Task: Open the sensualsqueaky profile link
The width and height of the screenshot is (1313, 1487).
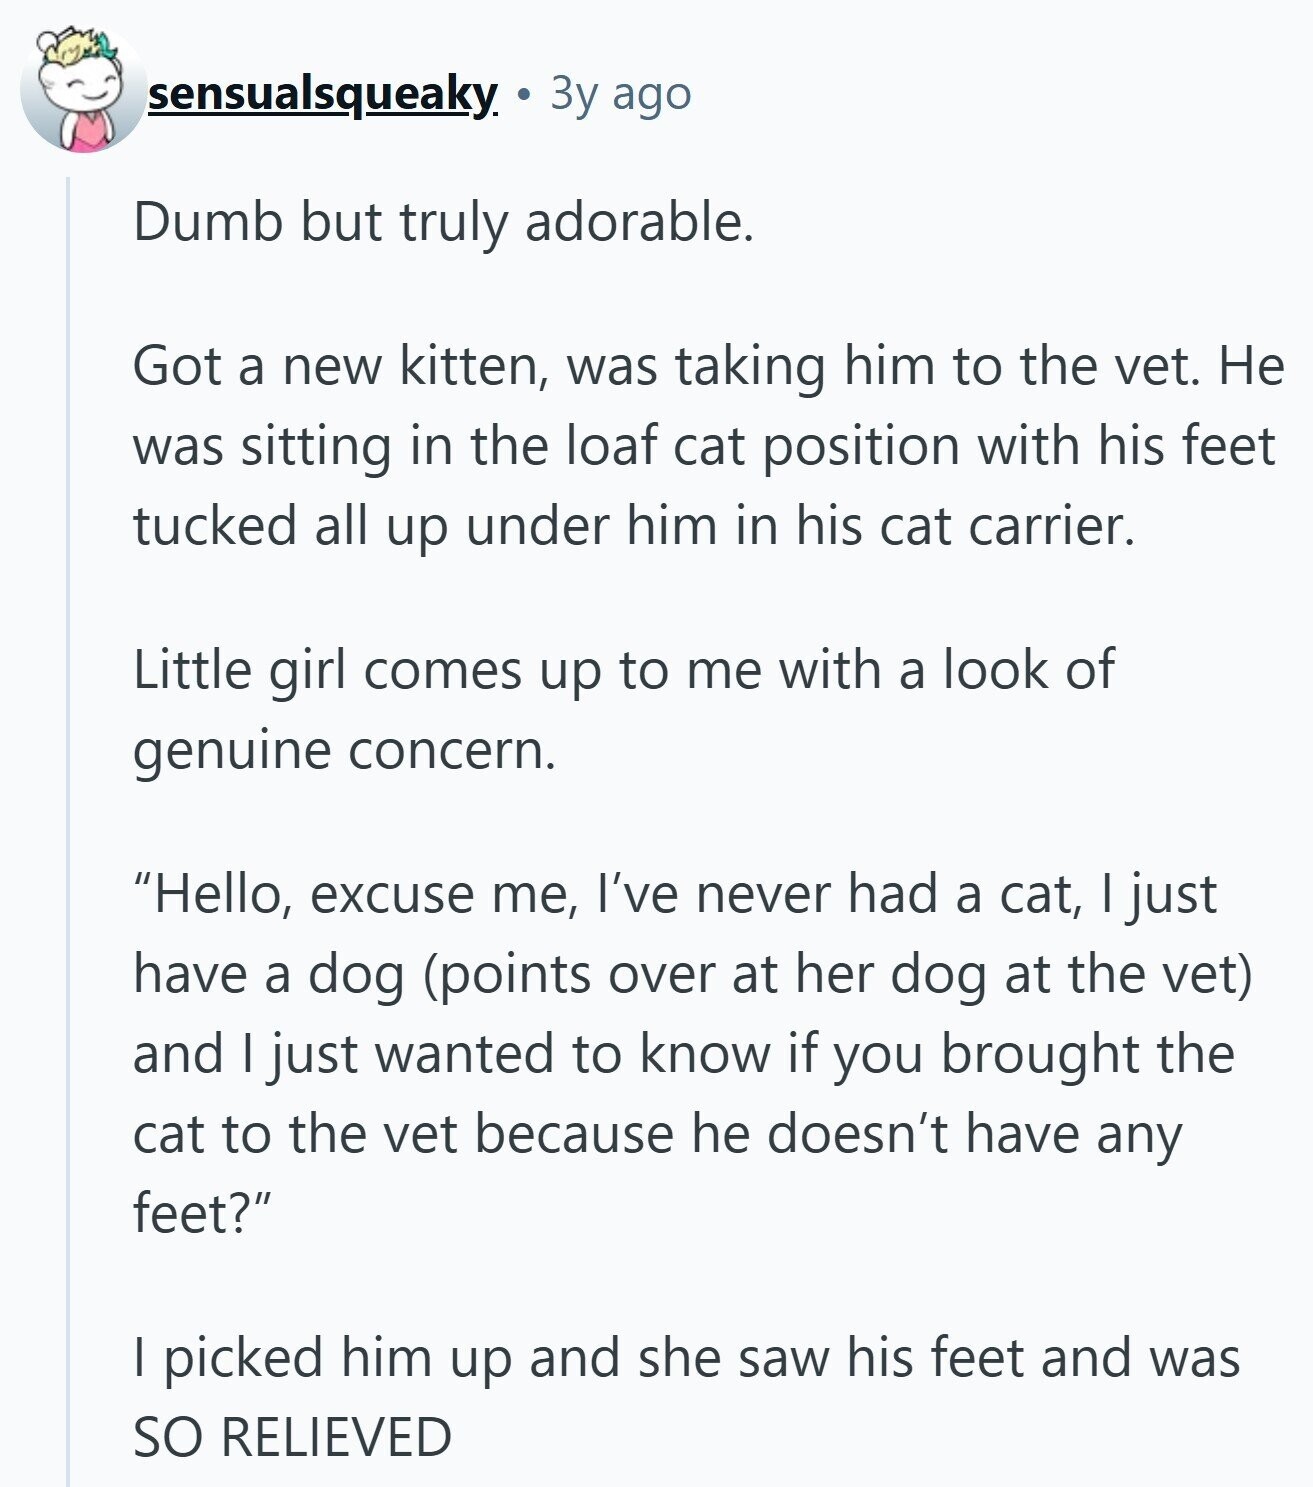Action: click(322, 94)
